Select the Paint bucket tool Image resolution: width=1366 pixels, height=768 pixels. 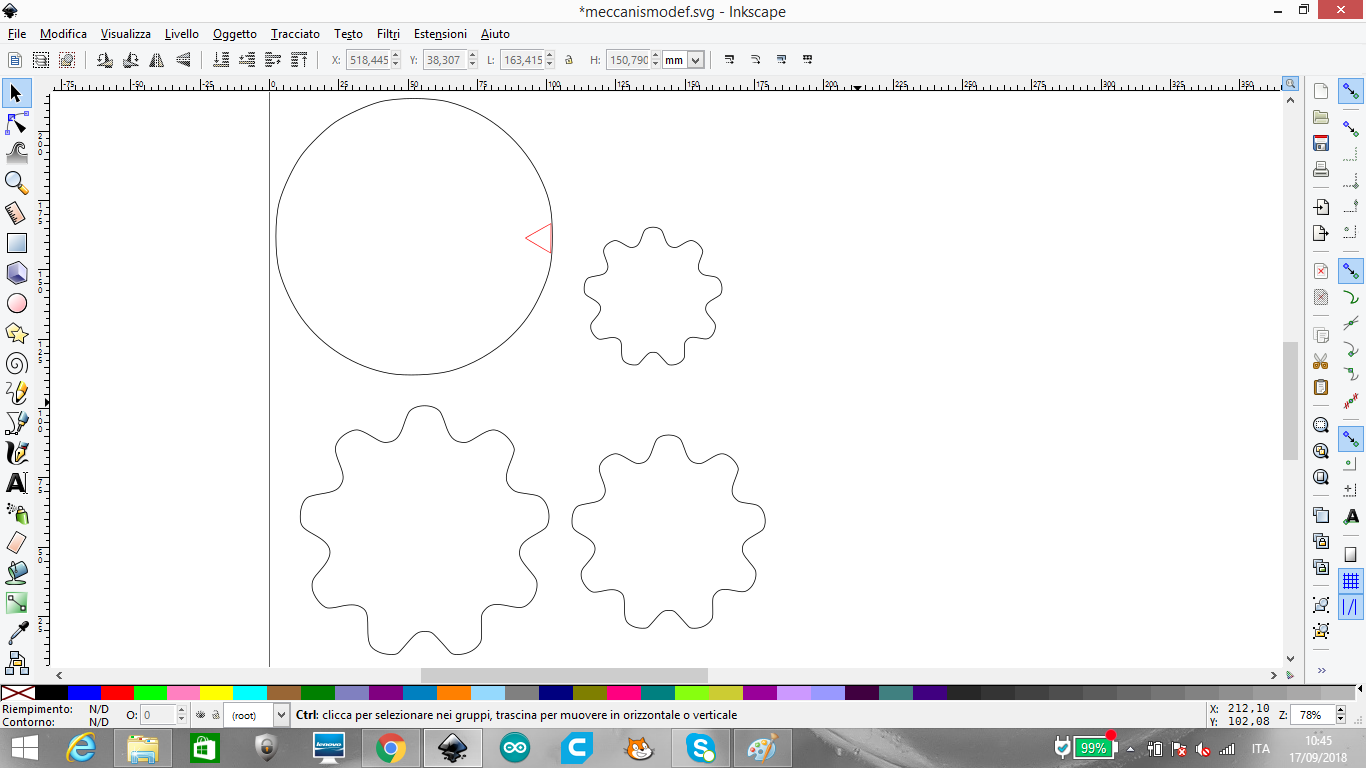pyautogui.click(x=16, y=573)
